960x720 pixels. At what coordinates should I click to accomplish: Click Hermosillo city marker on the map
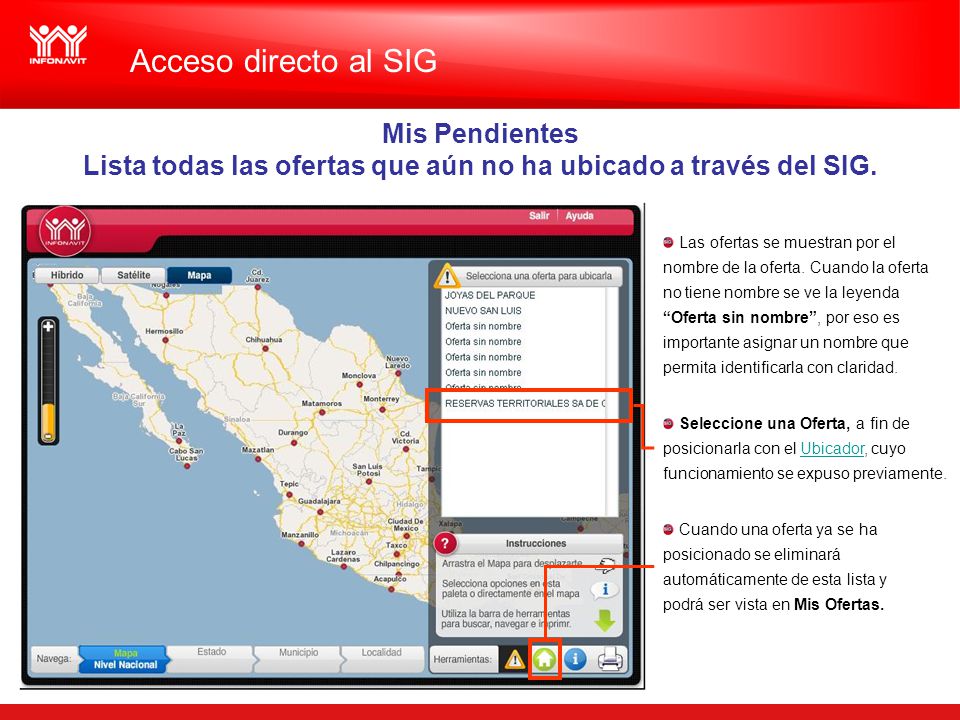click(x=164, y=339)
